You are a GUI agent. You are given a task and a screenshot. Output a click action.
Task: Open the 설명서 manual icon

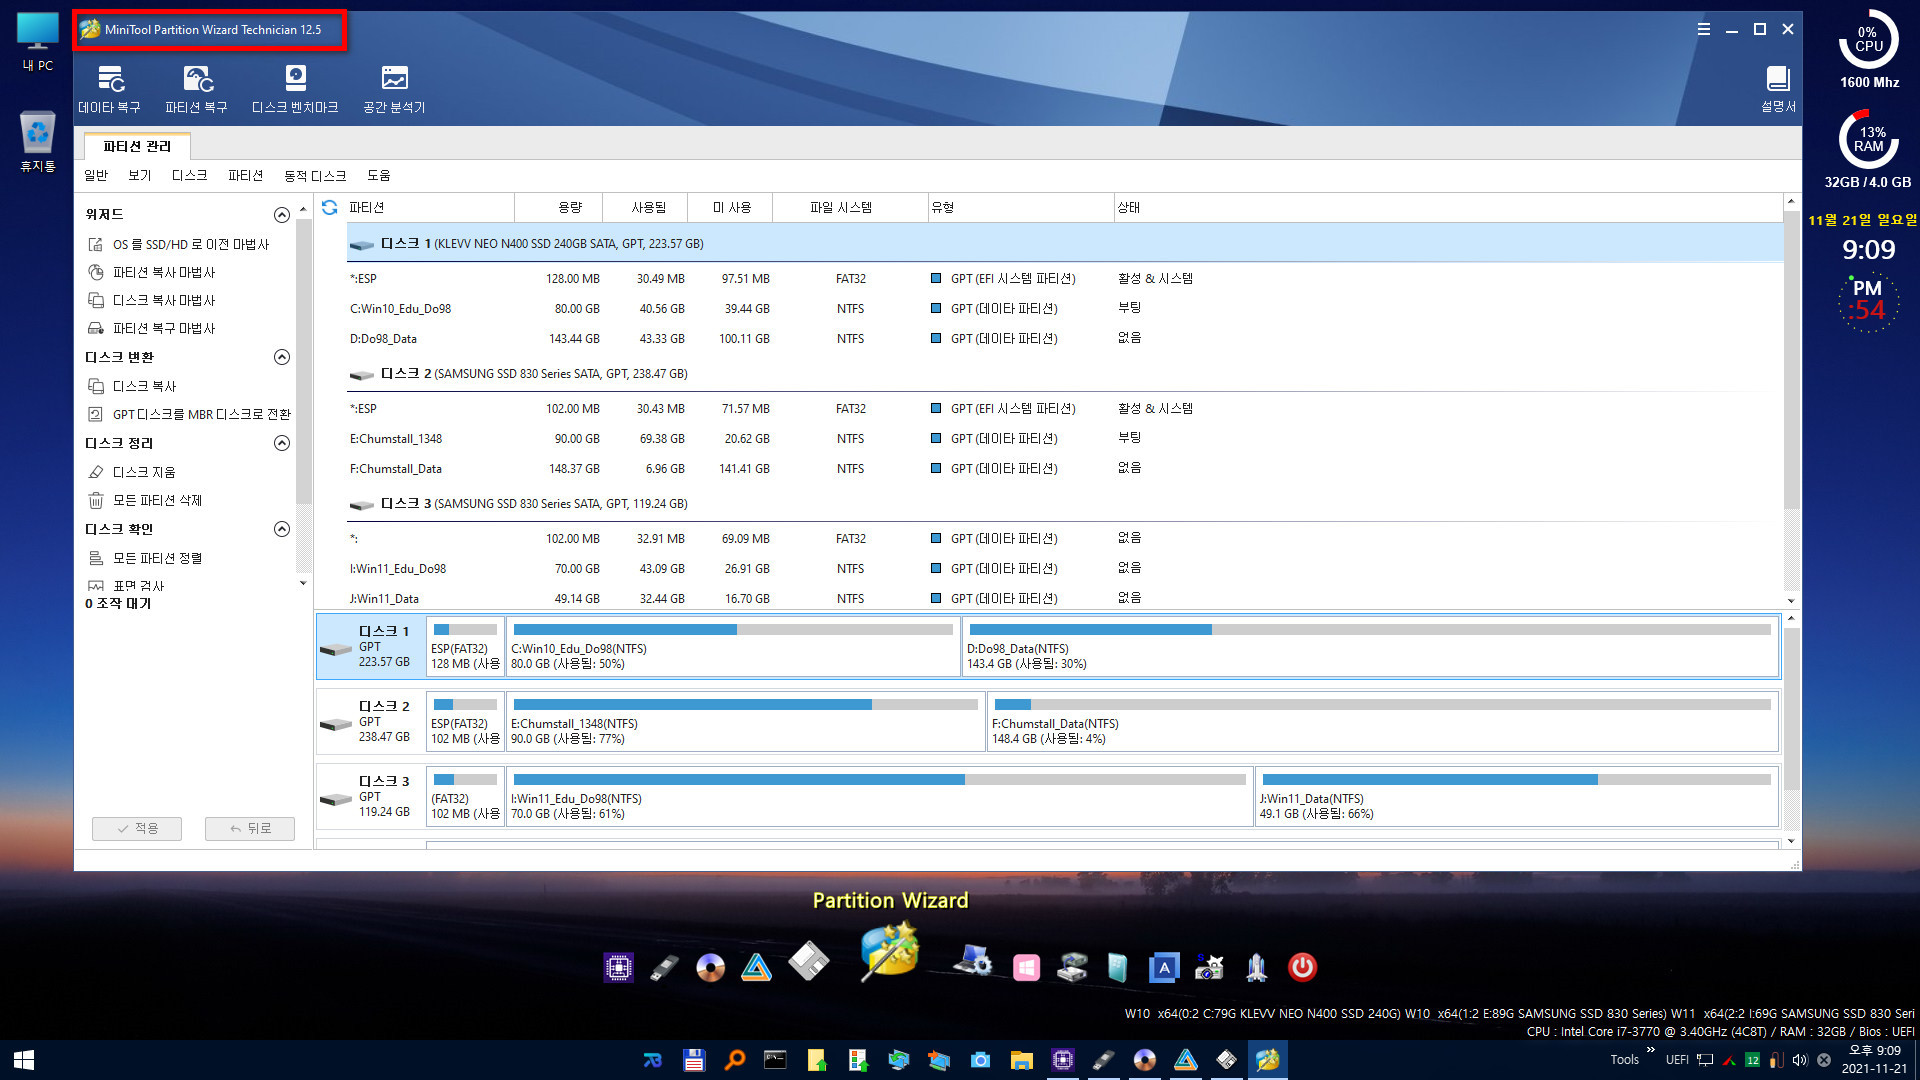coord(1778,89)
